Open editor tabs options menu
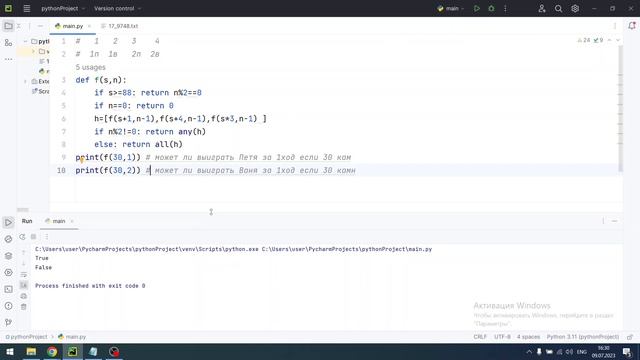 pos(615,26)
